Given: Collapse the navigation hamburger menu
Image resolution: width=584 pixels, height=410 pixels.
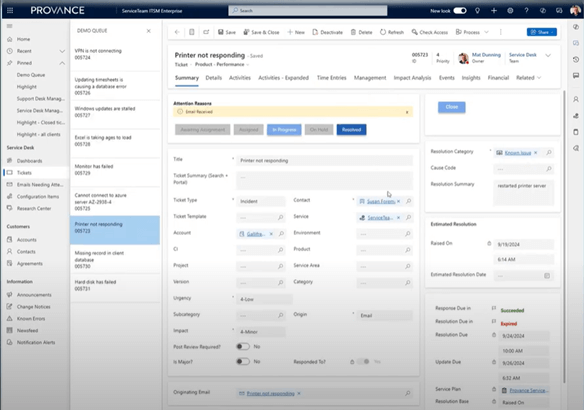Looking at the screenshot, I should click(10, 26).
